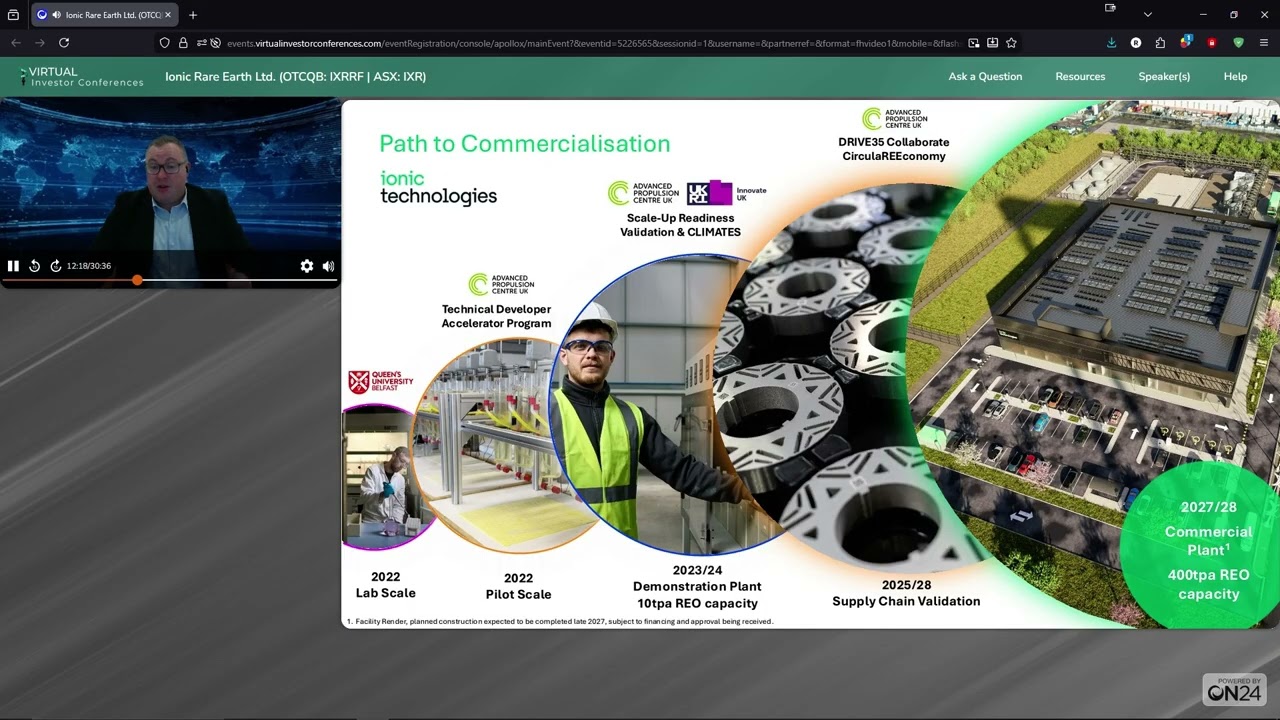The image size is (1280, 720).
Task: Open the extensions puzzle icon
Action: click(x=1160, y=43)
